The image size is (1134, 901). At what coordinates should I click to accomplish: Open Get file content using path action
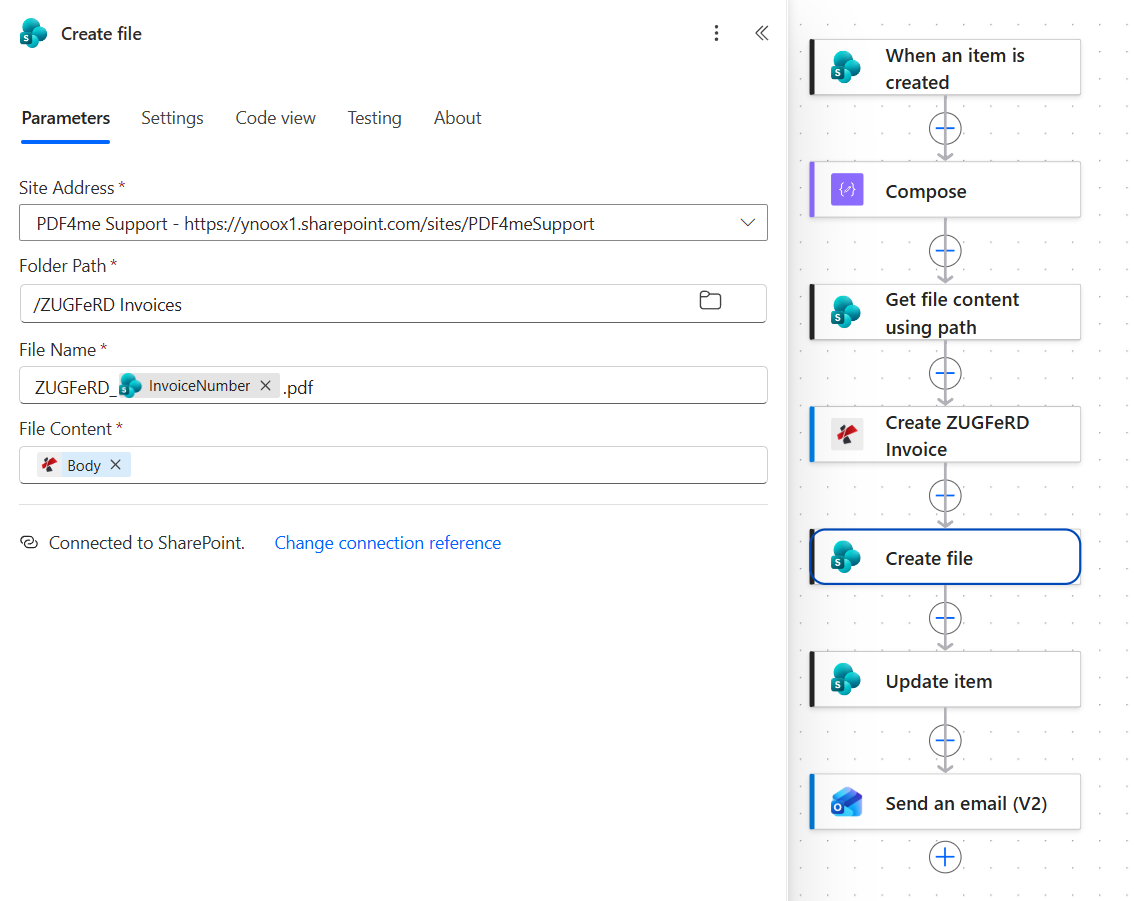pos(945,312)
